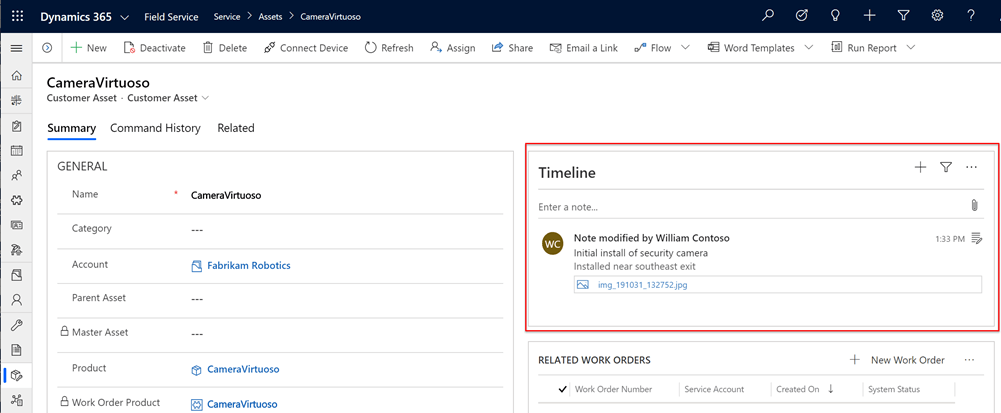Open the person contact sidebar icon

(17, 299)
